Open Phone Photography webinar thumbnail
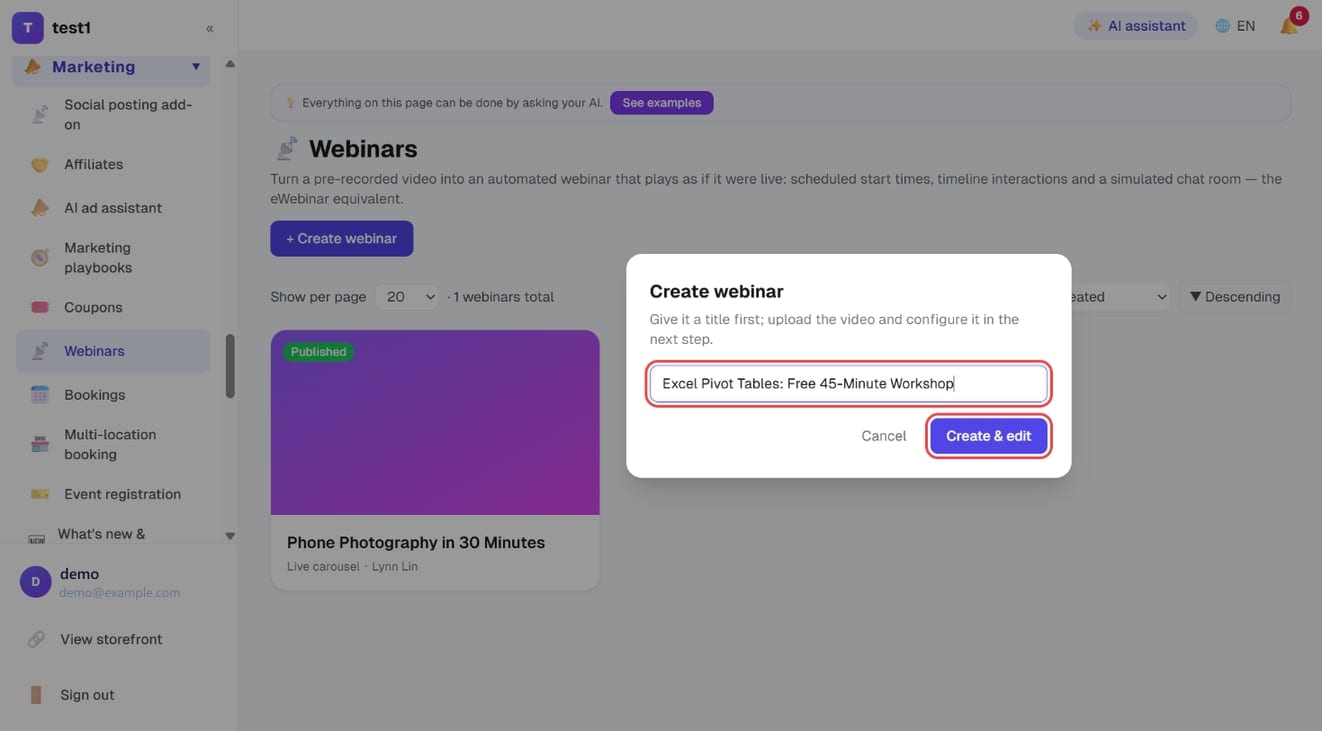 (435, 423)
